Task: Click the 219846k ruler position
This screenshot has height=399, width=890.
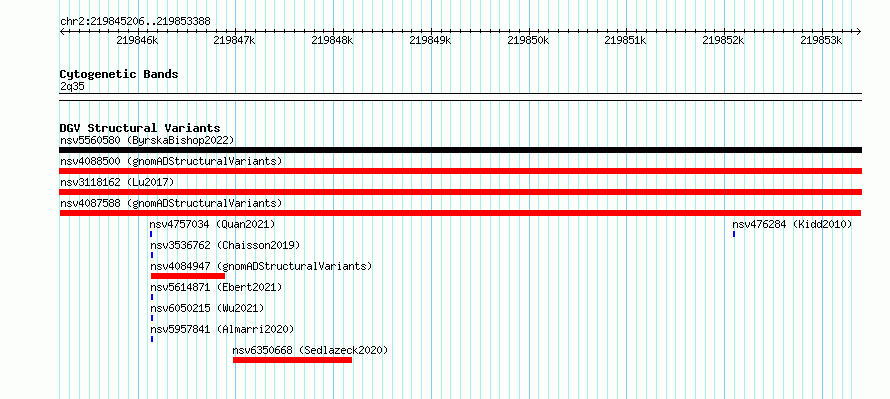Action: coord(138,40)
